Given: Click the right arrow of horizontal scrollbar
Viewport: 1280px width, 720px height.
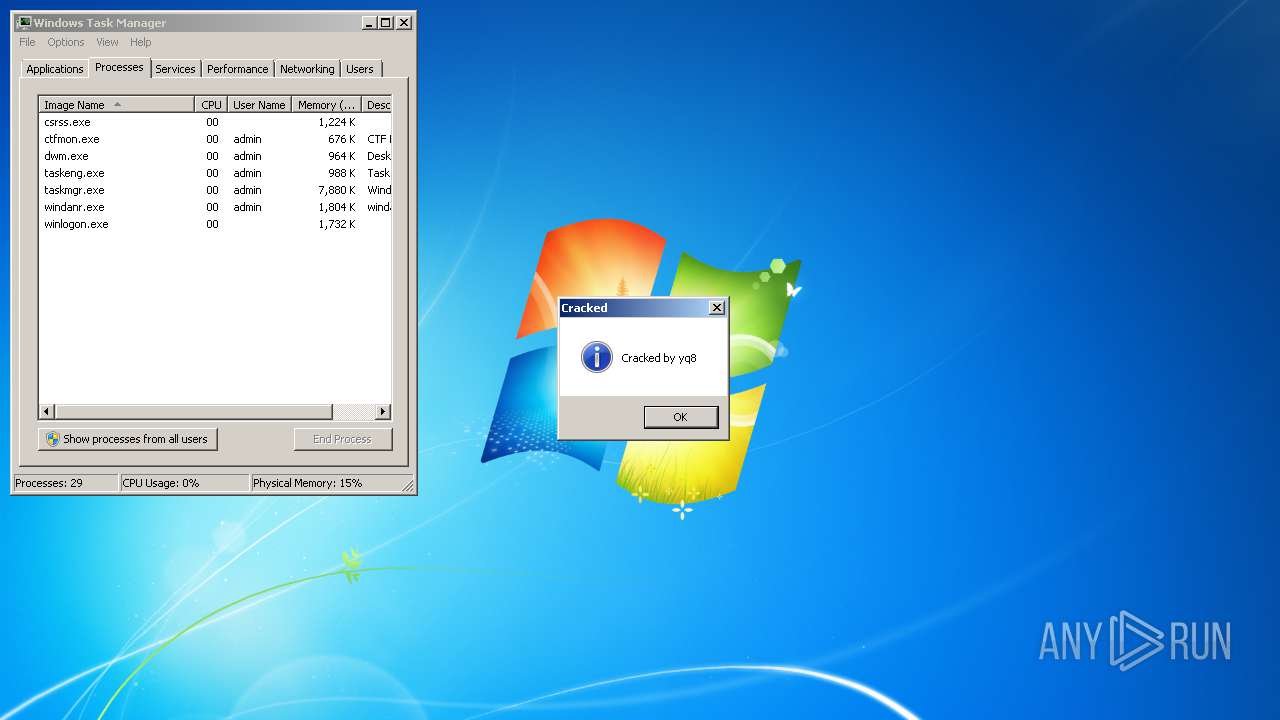Looking at the screenshot, I should (383, 412).
